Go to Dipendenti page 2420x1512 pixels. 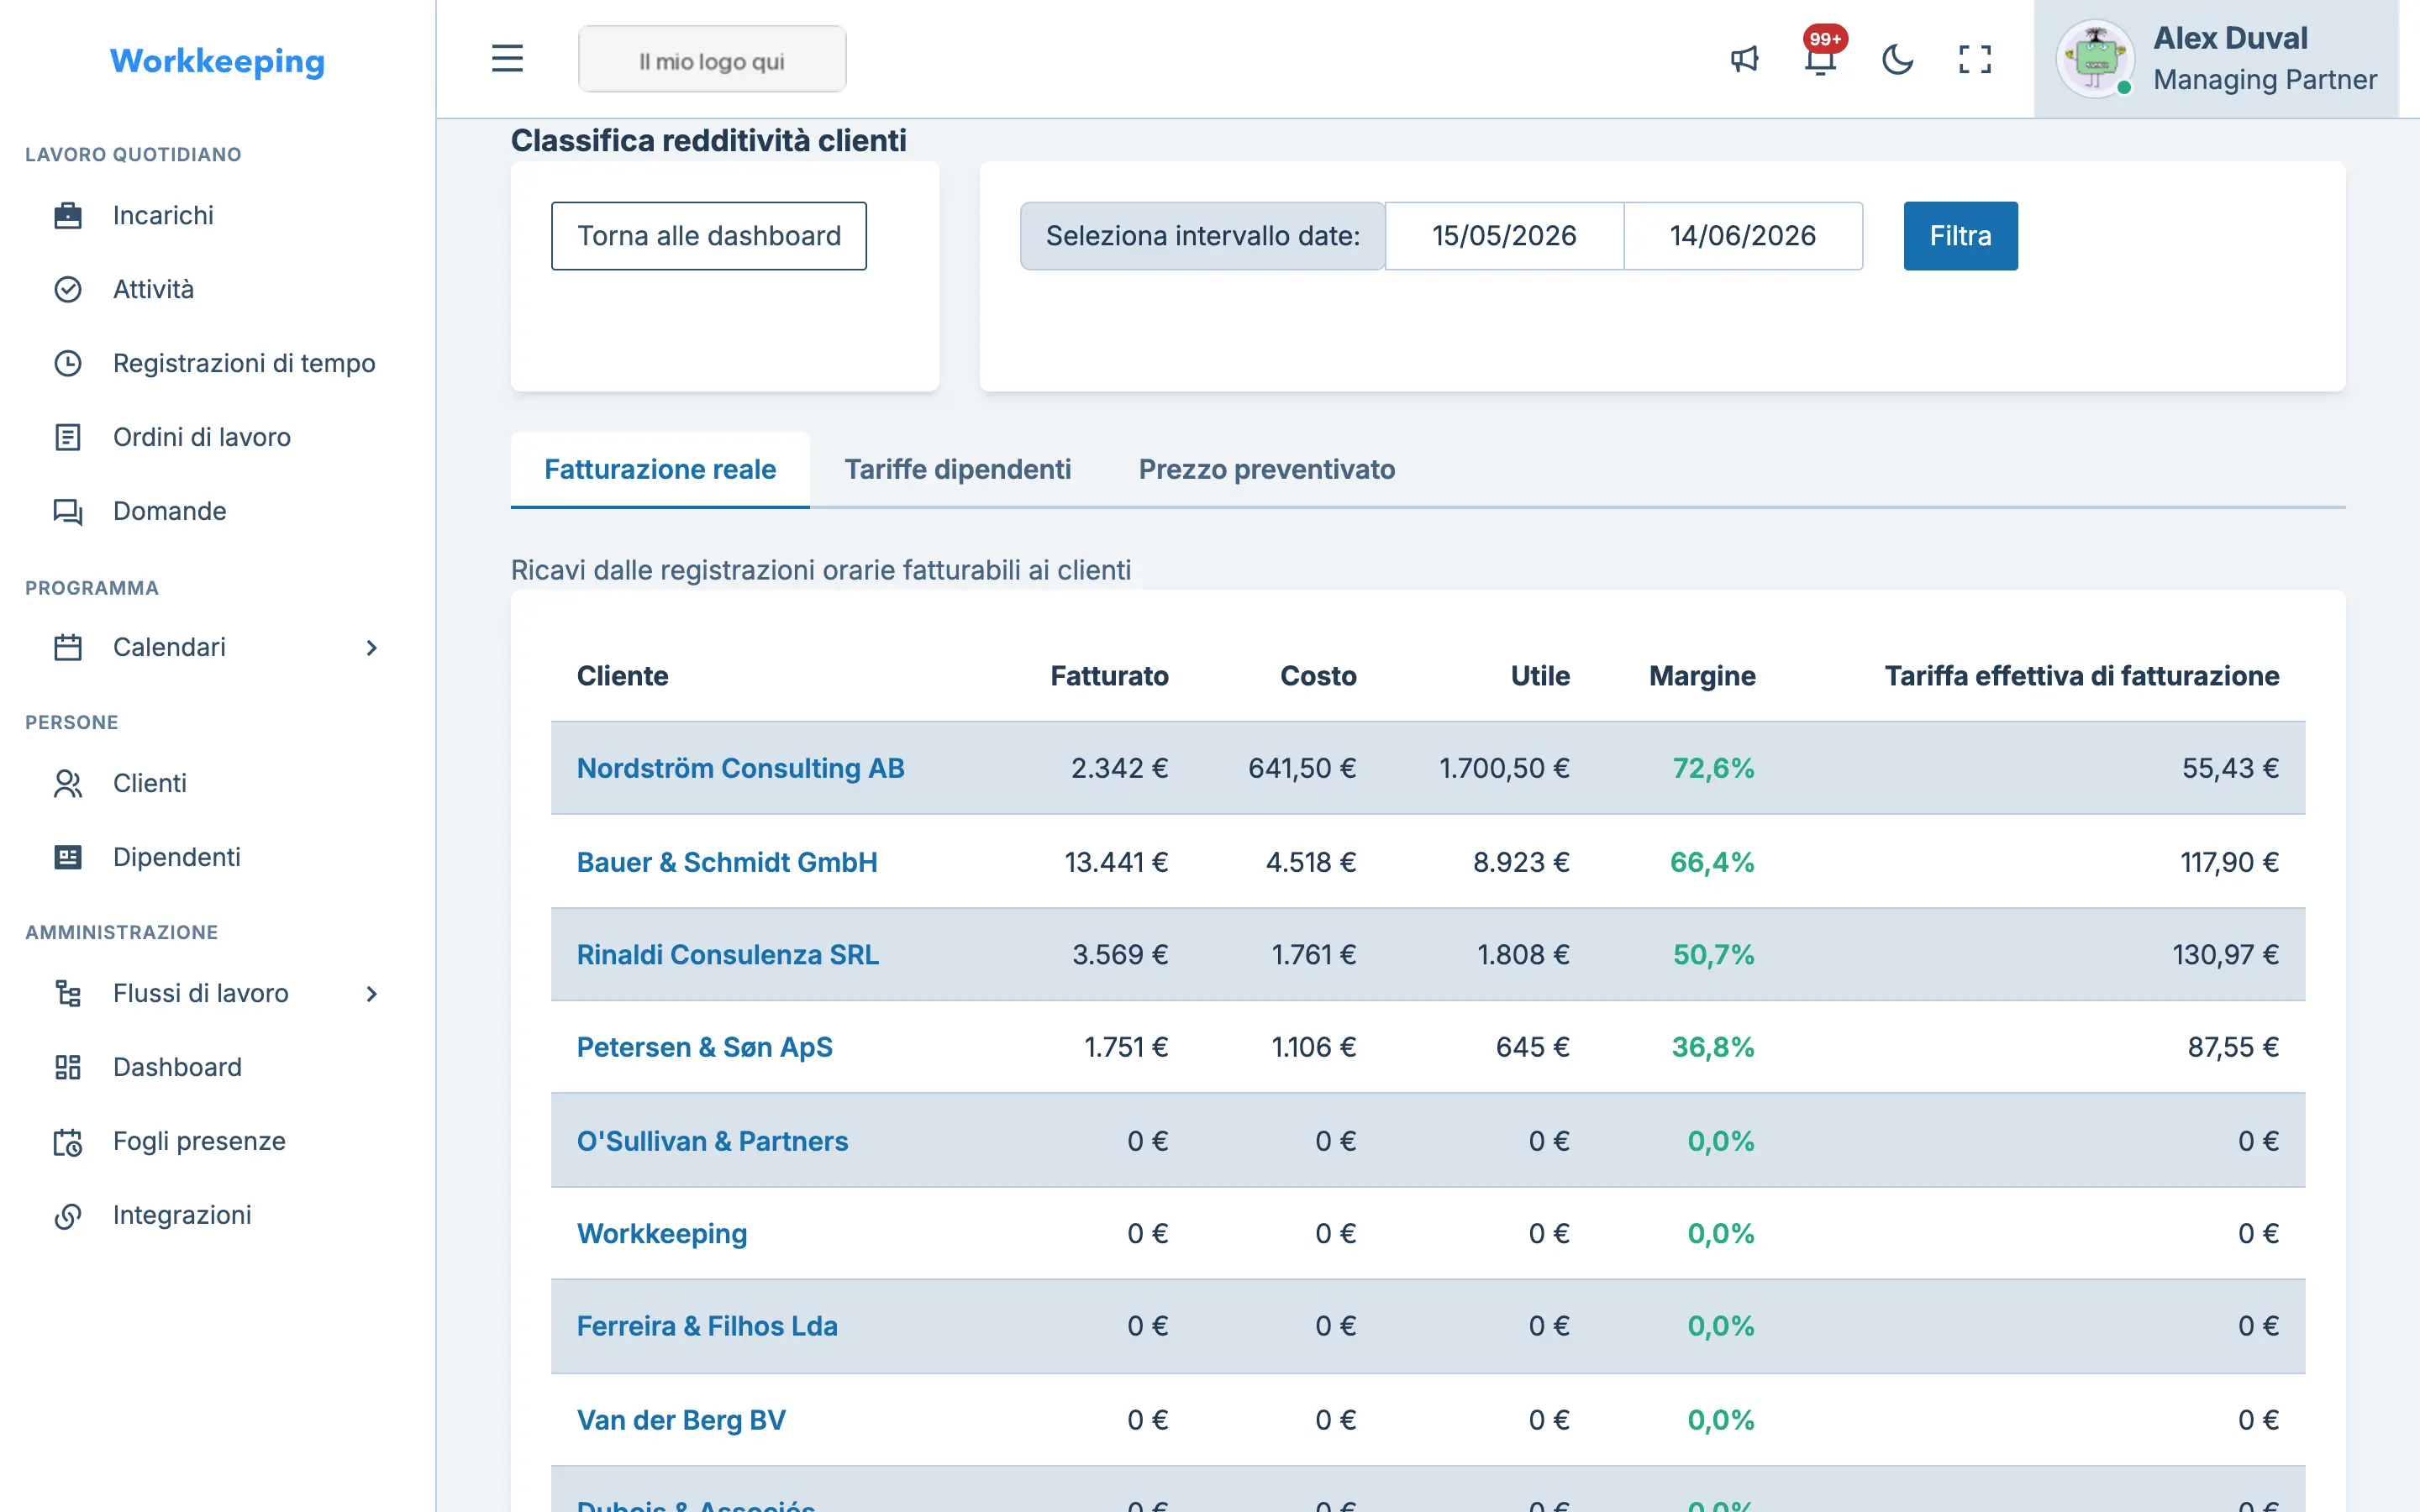tap(177, 857)
